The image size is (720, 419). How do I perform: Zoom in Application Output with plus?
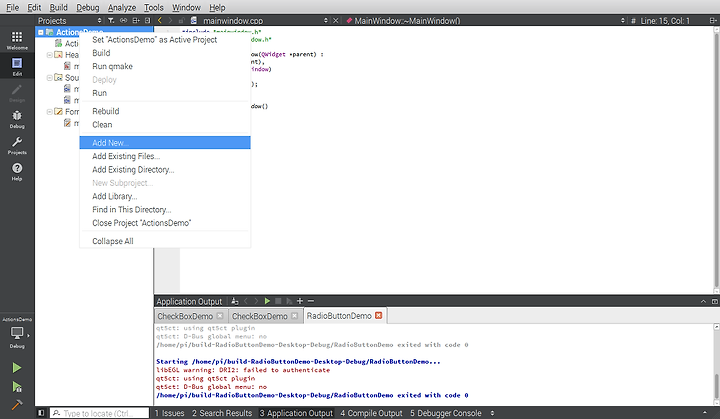point(300,301)
